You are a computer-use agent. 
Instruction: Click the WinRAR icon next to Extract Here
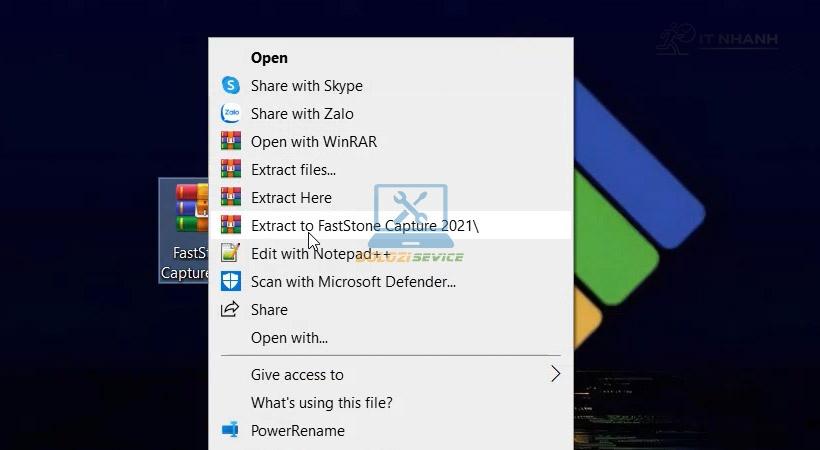point(231,198)
